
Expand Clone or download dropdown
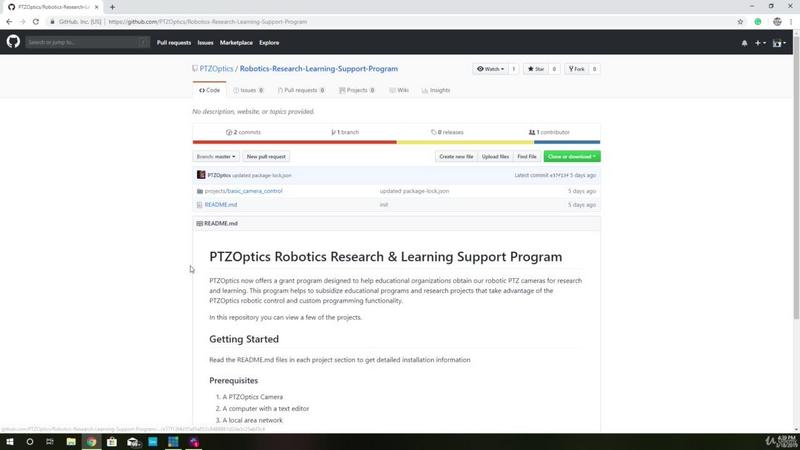(x=572, y=157)
